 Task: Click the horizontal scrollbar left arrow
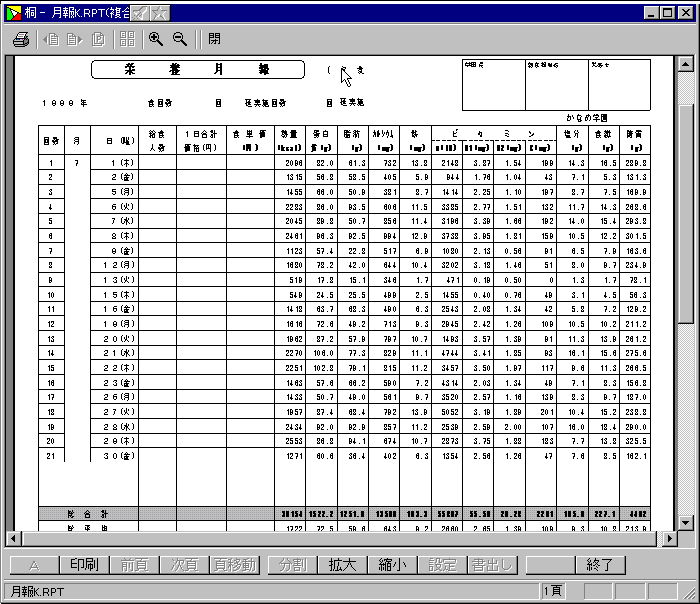(14, 538)
